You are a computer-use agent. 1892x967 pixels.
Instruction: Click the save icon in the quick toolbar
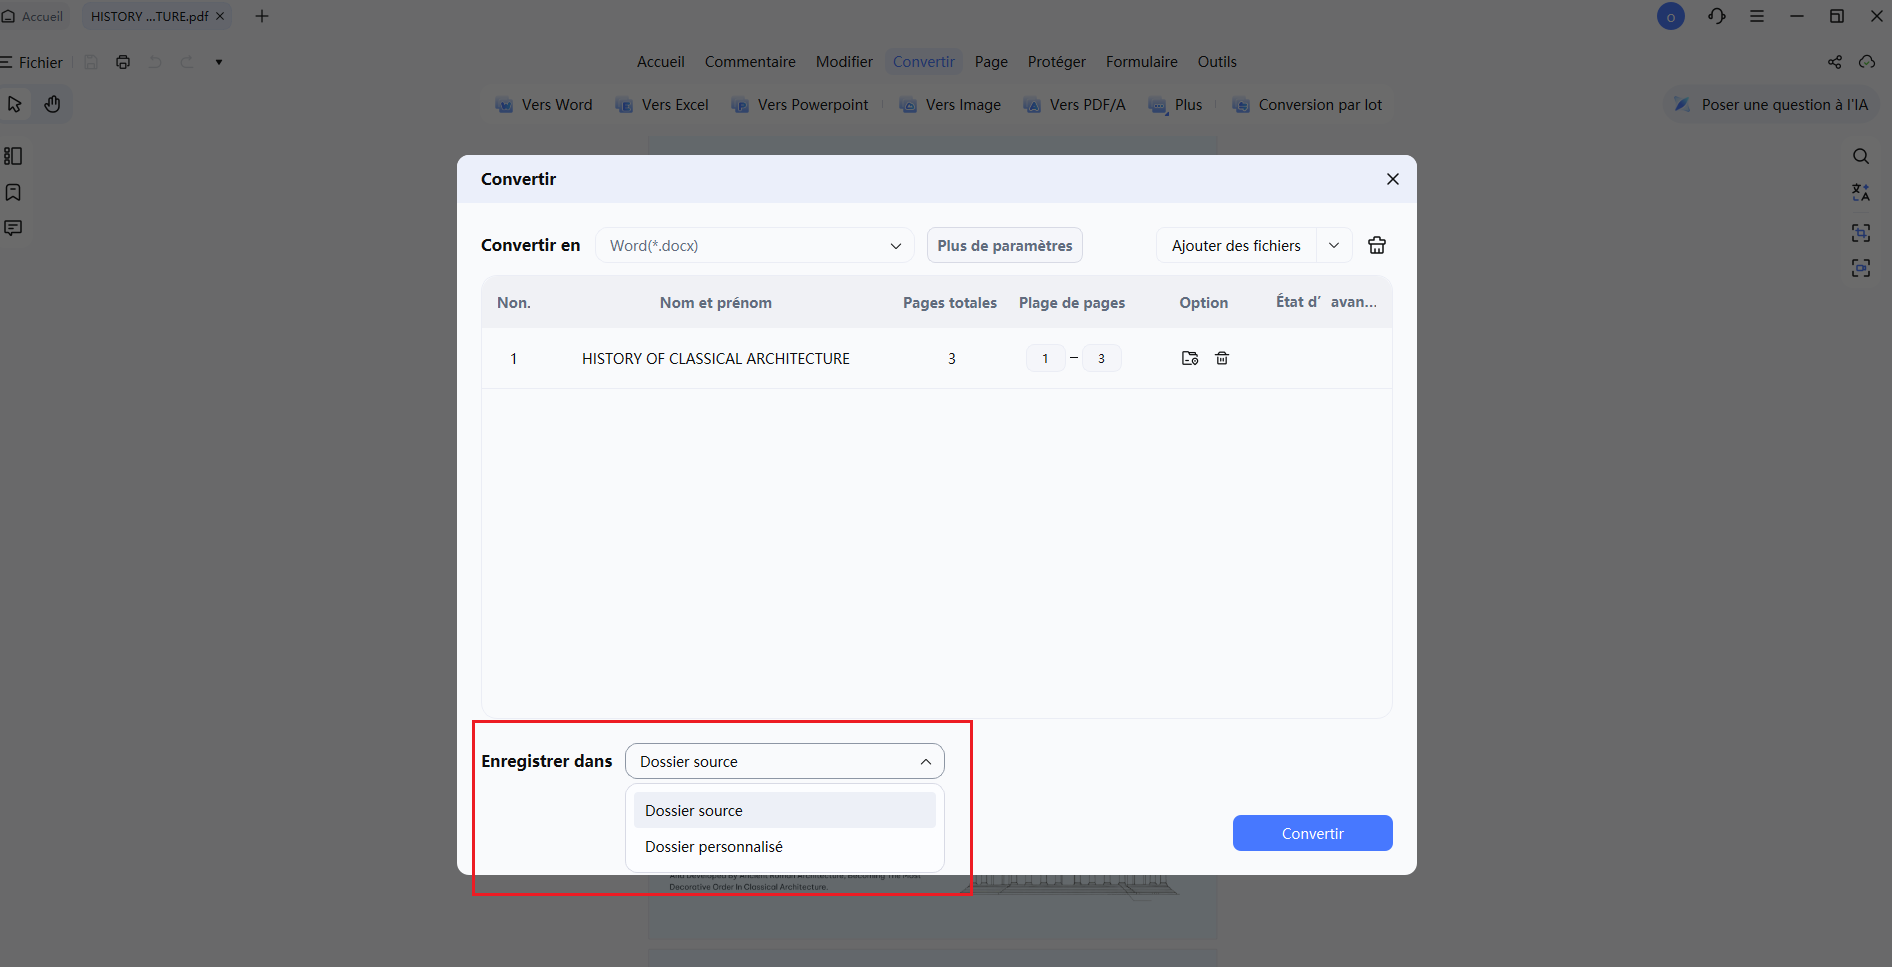point(91,62)
